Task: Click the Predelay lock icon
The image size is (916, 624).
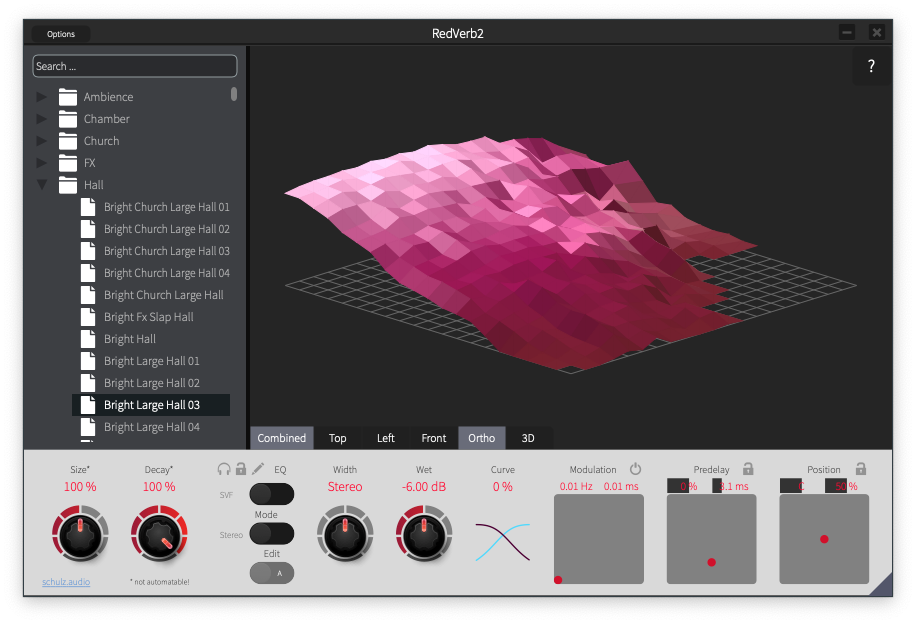Action: 750,468
